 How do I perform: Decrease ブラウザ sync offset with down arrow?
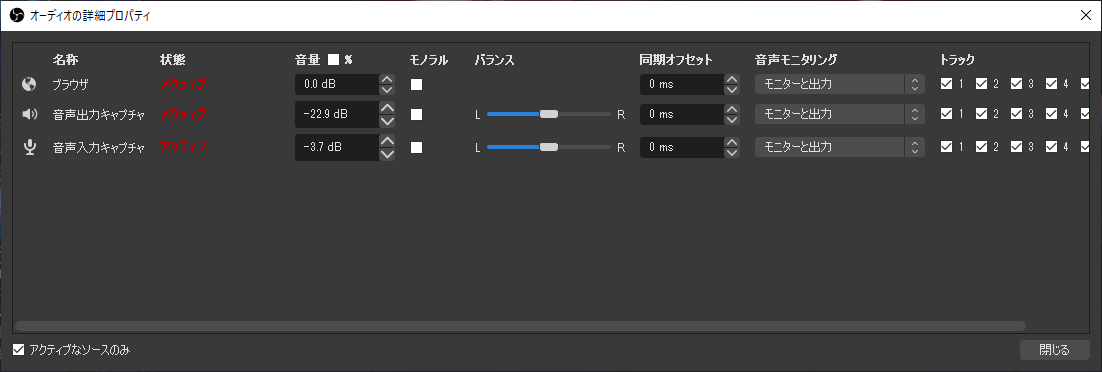pyautogui.click(x=732, y=89)
